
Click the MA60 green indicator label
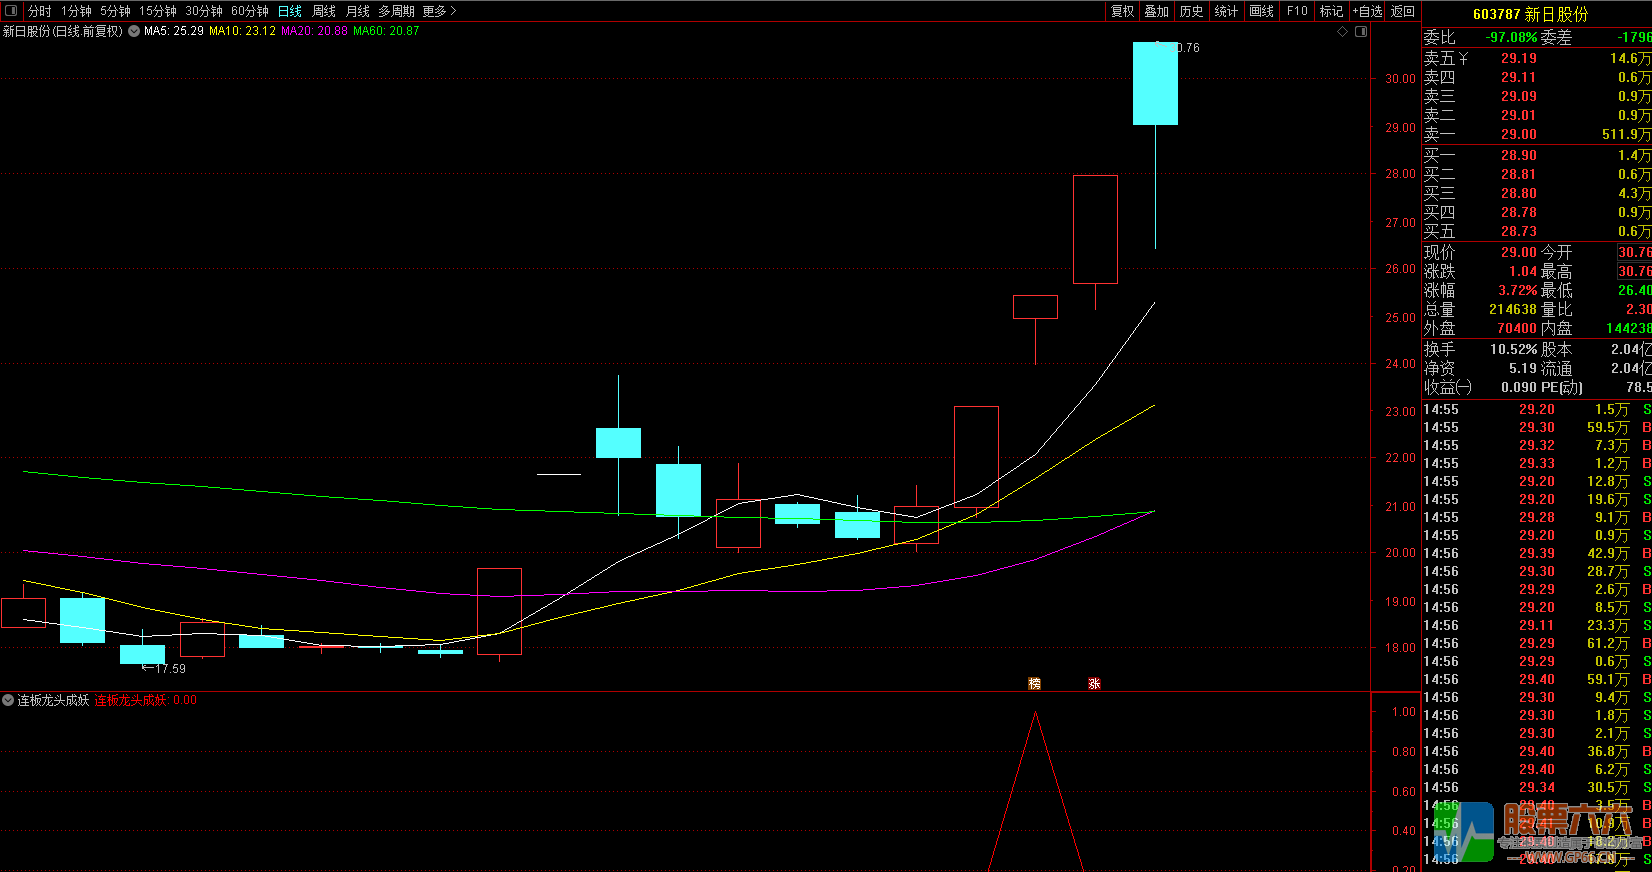tap(386, 31)
